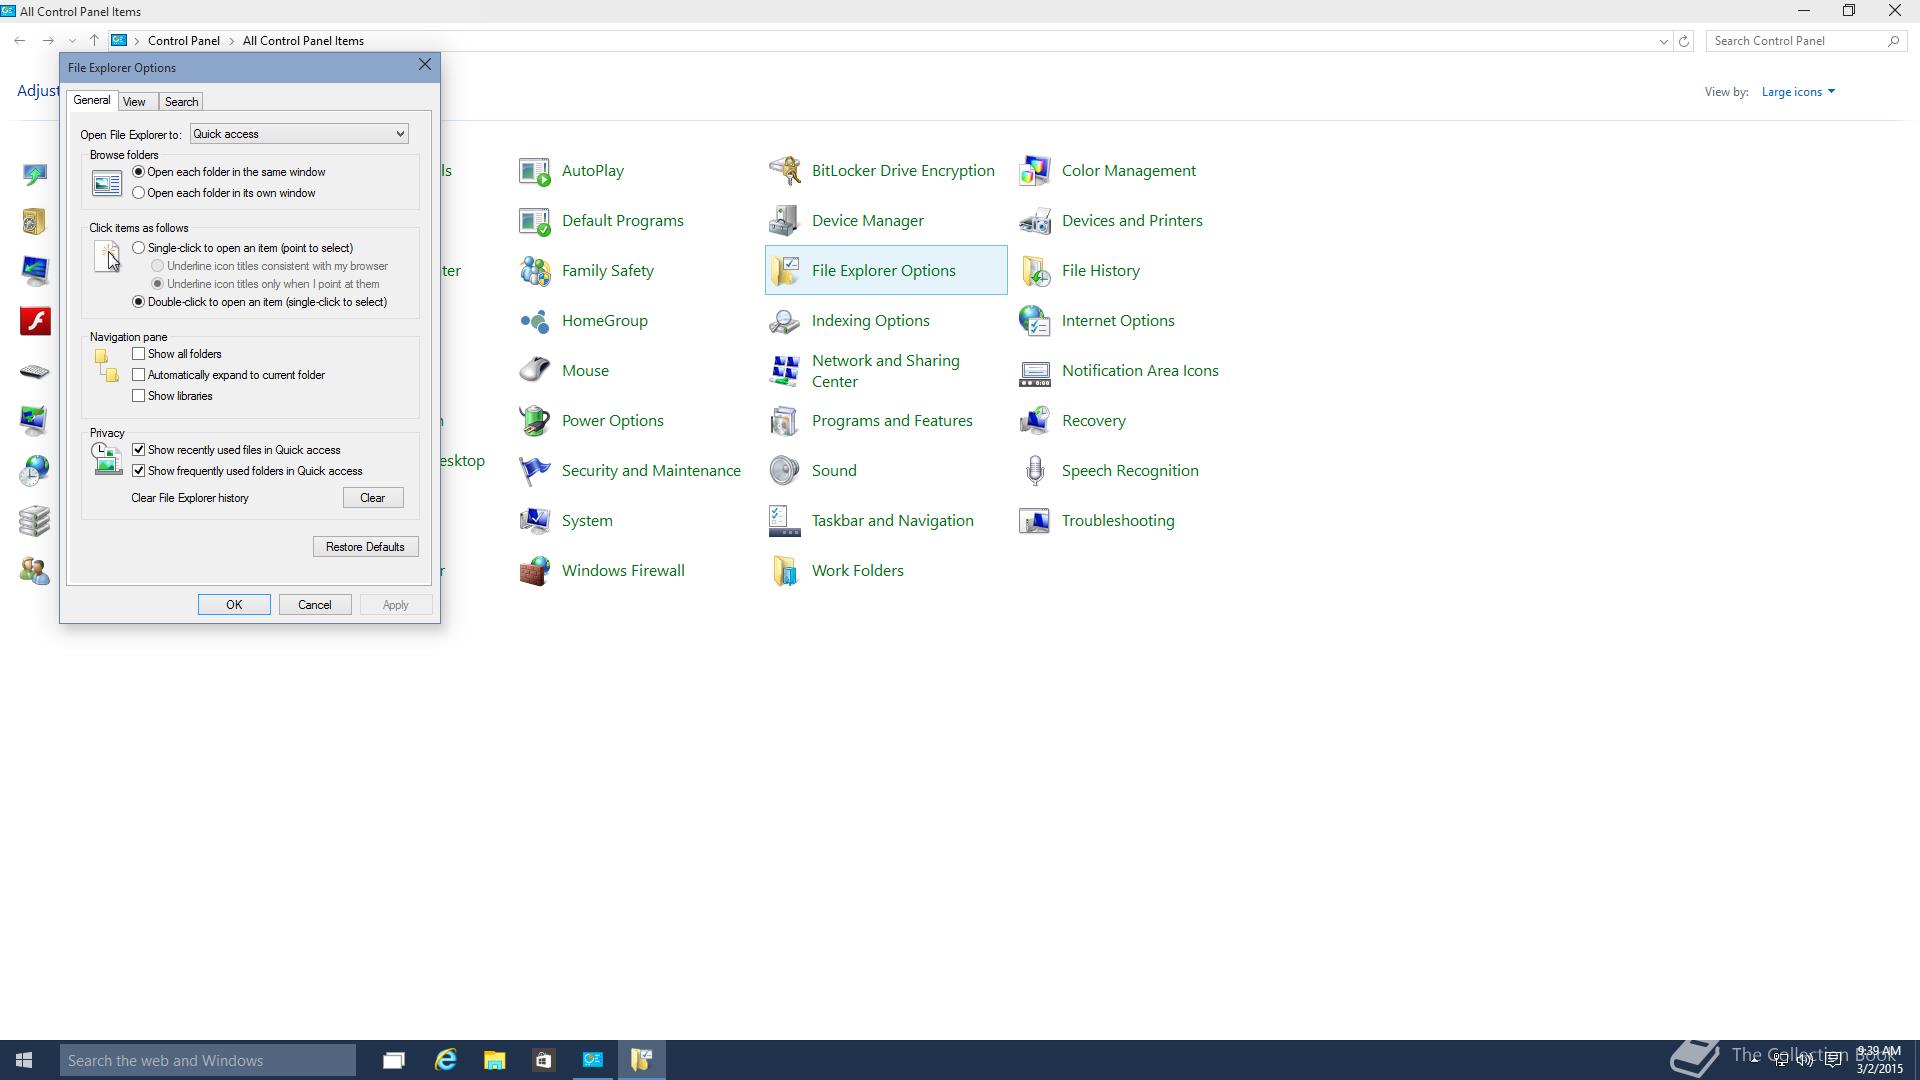The height and width of the screenshot is (1080, 1920).
Task: Open Windows Firewall brick icon
Action: [x=535, y=571]
